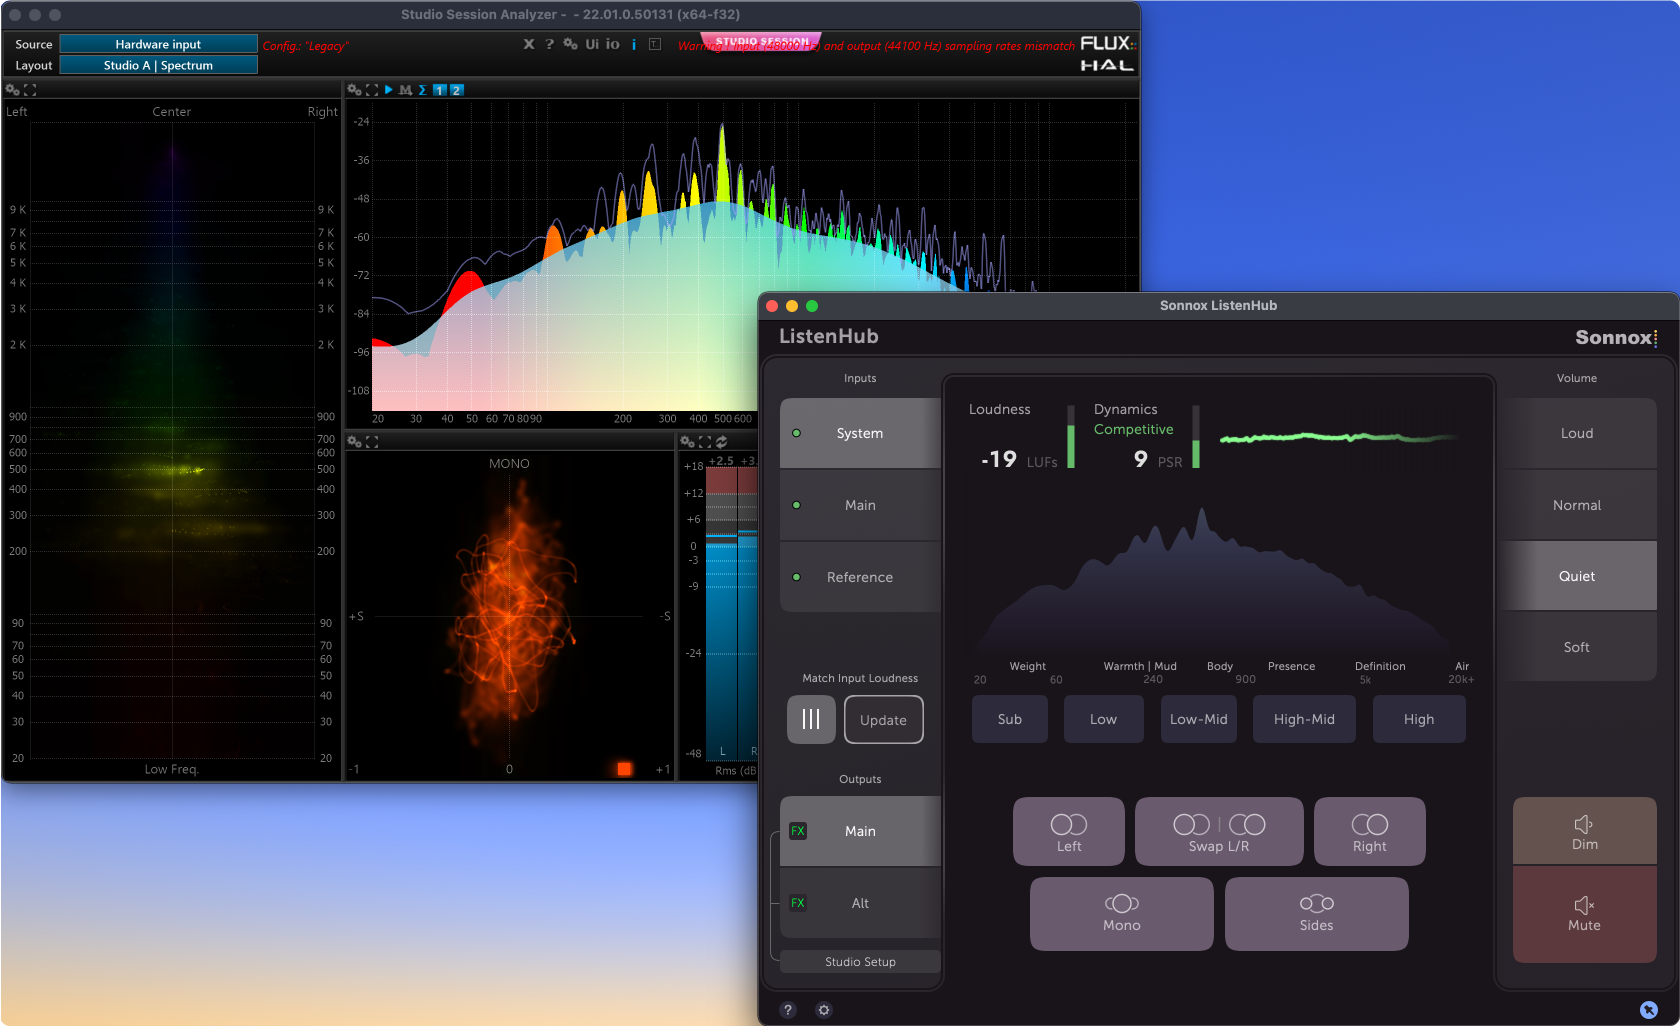This screenshot has width=1680, height=1026.
Task: Select the Main output
Action: (x=860, y=831)
